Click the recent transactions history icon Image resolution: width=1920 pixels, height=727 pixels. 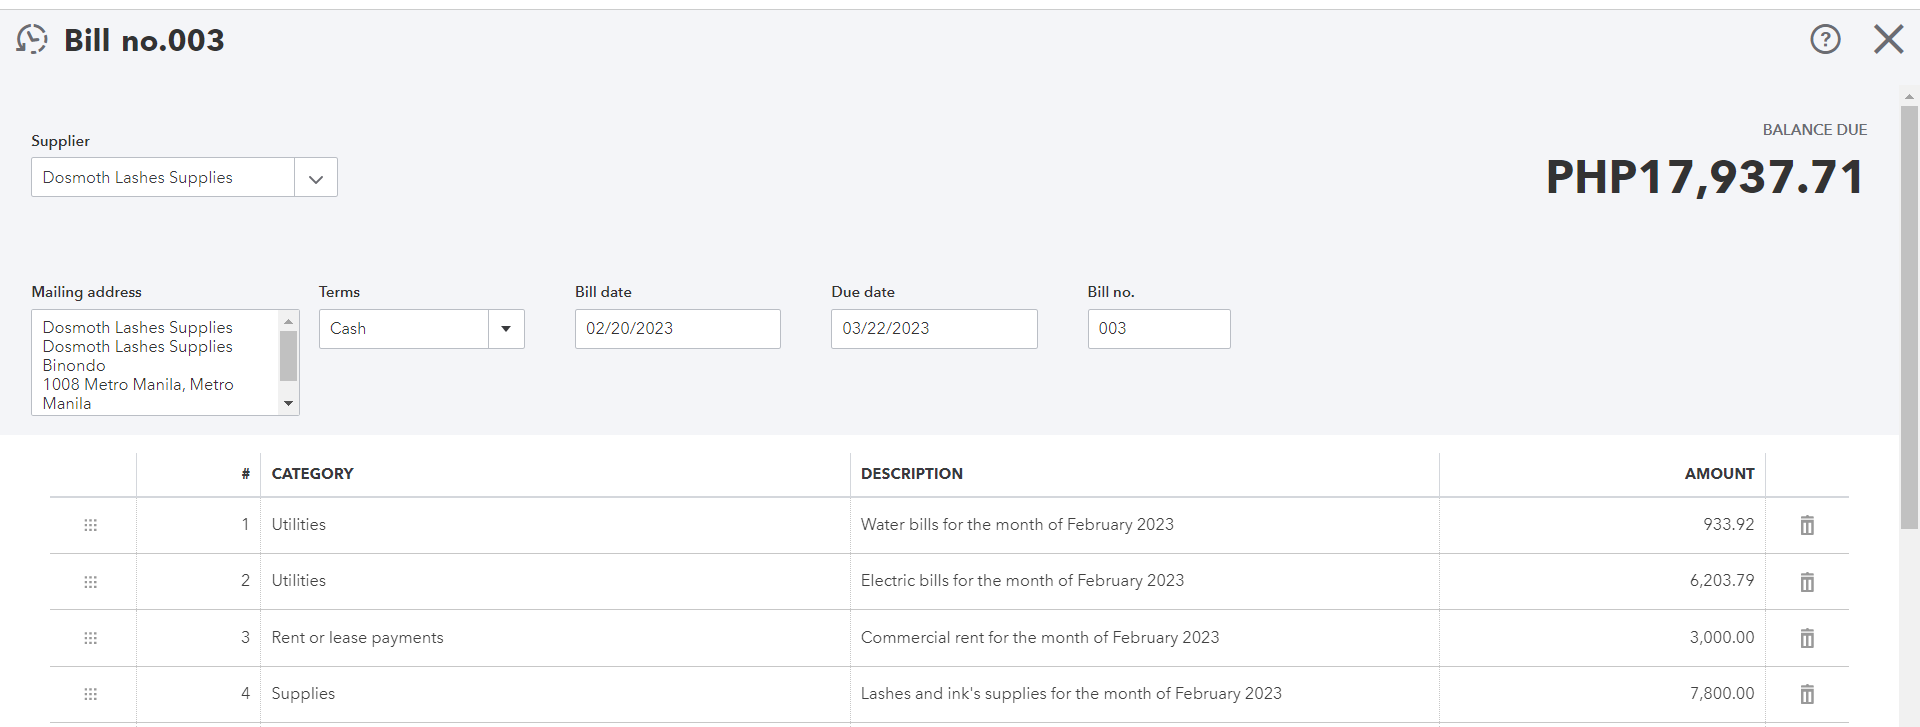[x=32, y=39]
